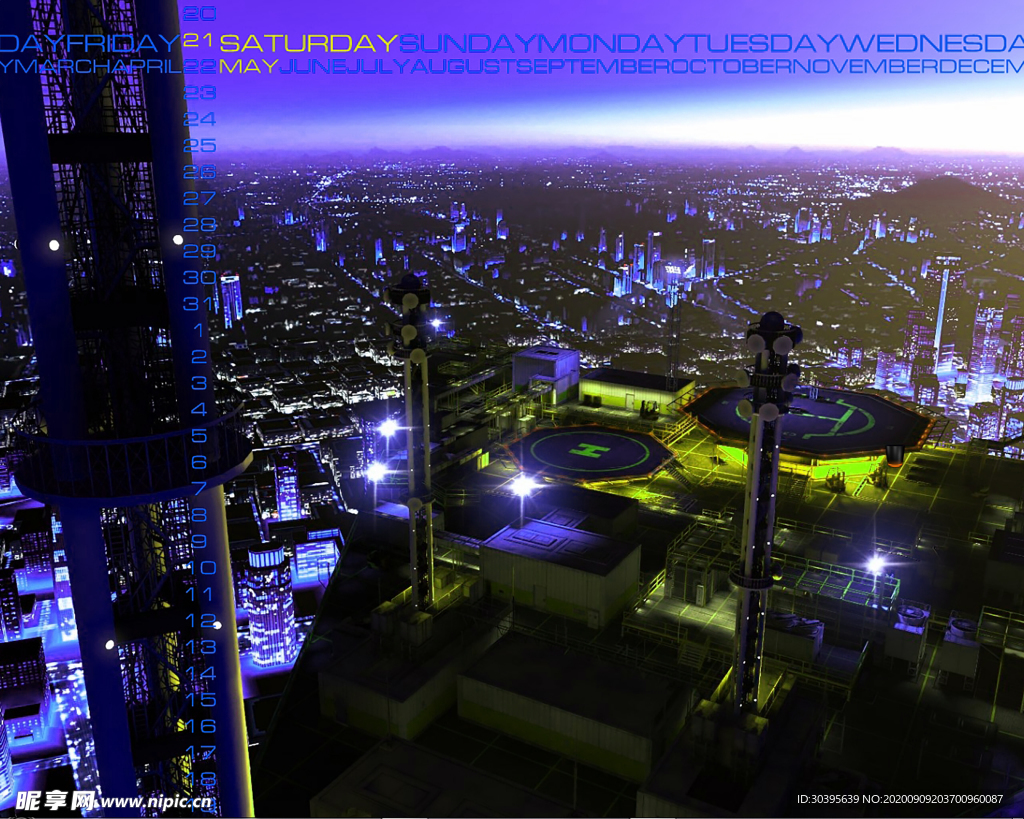Select date 5 in the date column
The image size is (1024, 819).
(x=199, y=436)
